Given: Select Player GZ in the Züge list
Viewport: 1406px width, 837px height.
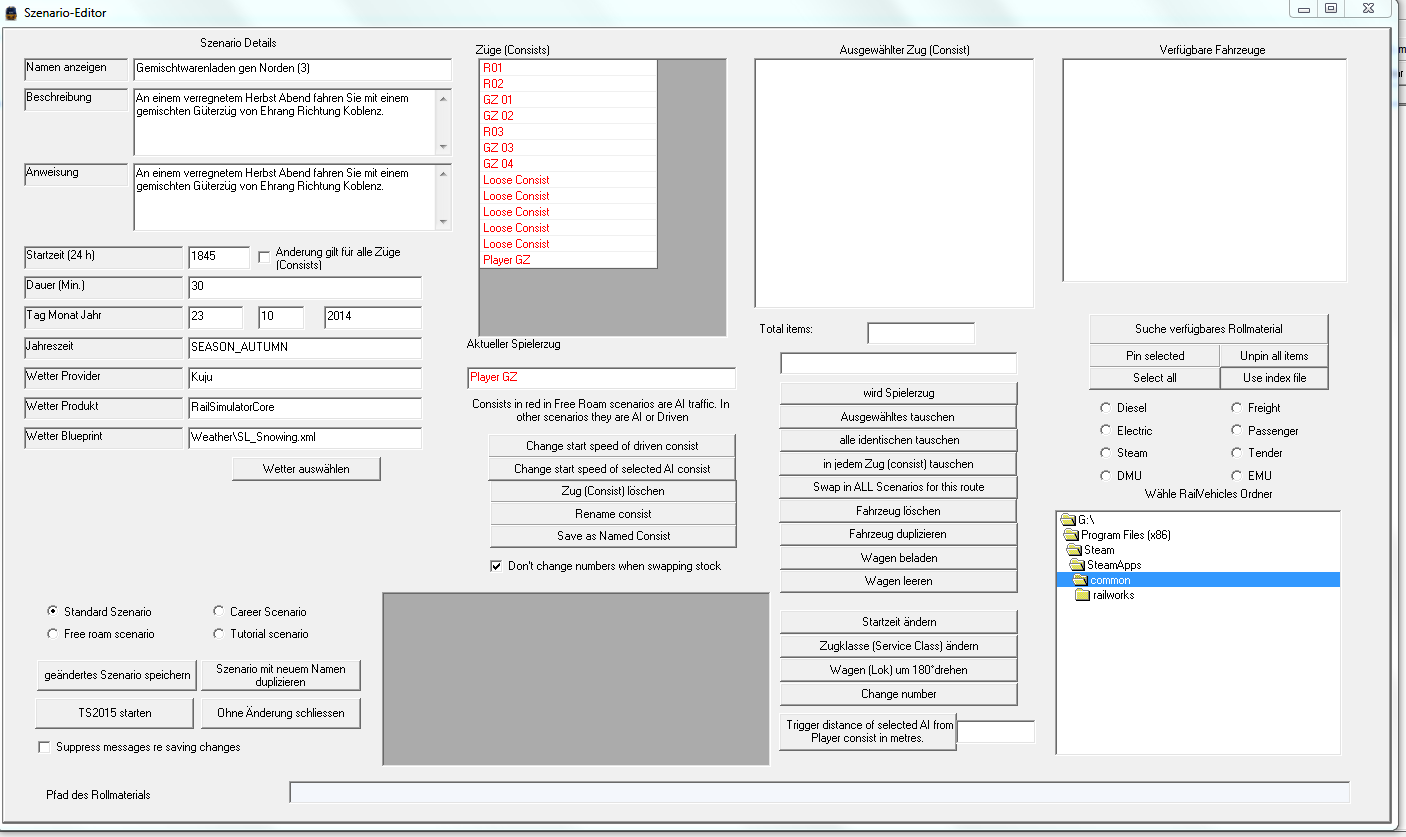Looking at the screenshot, I should [568, 260].
